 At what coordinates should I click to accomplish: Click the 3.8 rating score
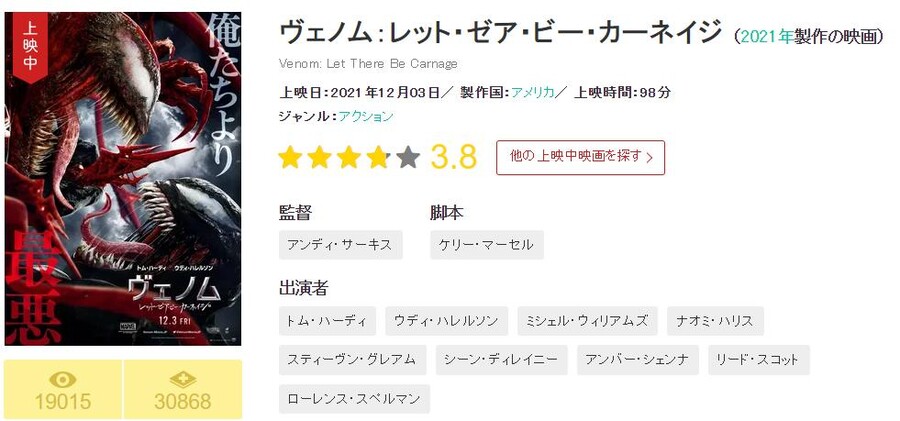point(453,157)
